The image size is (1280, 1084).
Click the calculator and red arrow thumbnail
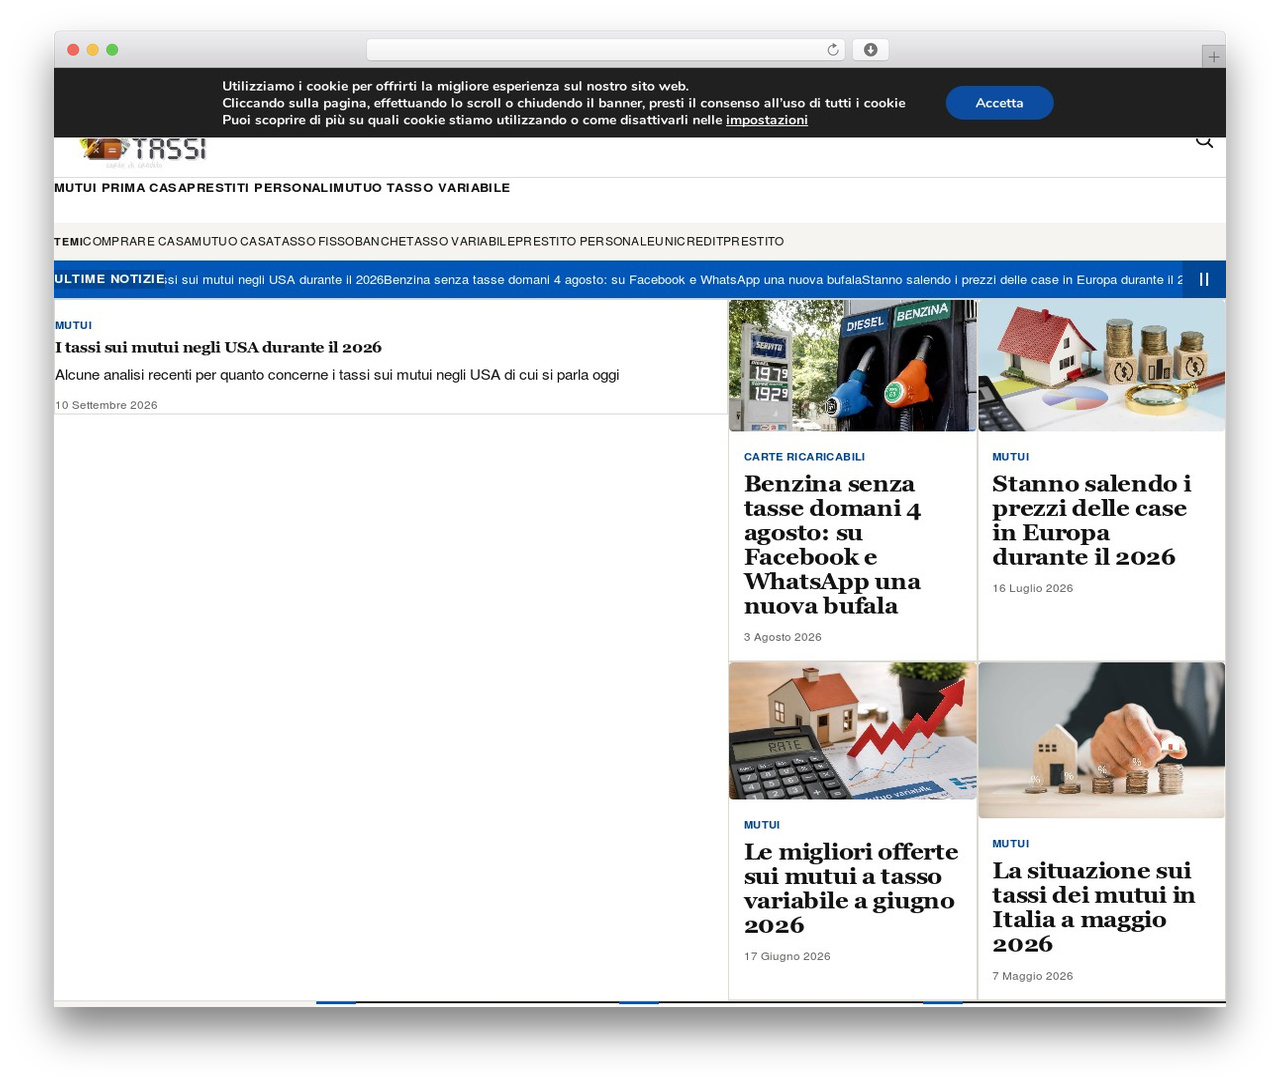pos(852,731)
